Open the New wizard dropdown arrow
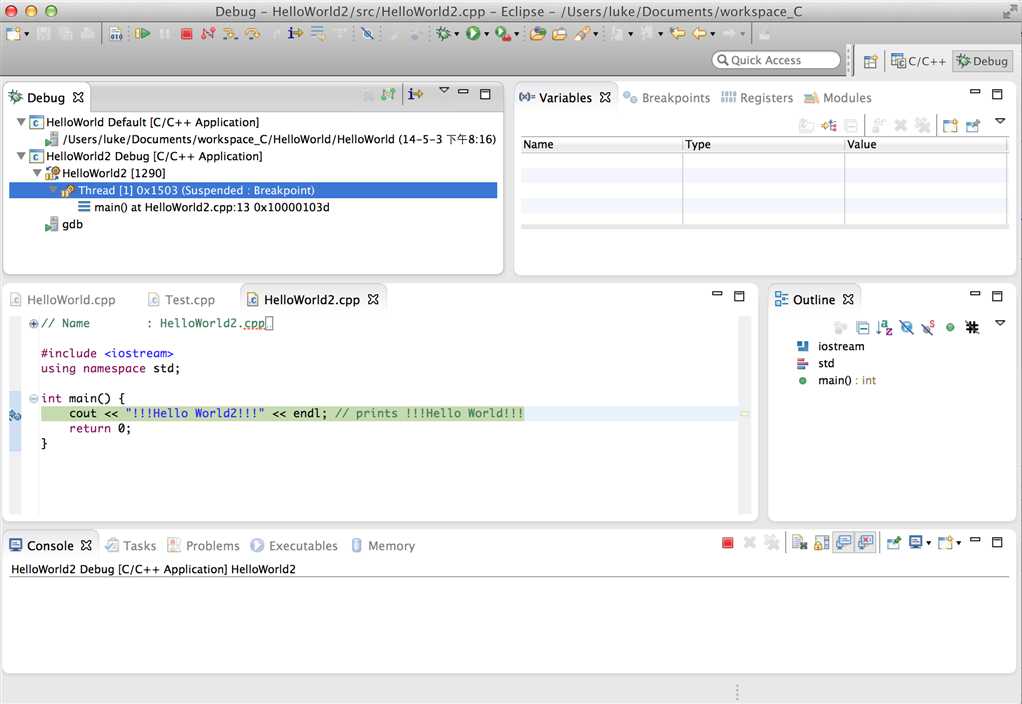The height and width of the screenshot is (704, 1022). 27,34
